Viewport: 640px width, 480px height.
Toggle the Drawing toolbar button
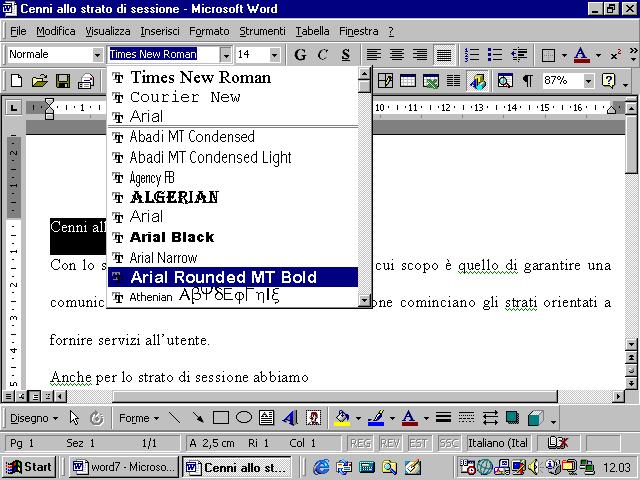click(x=477, y=80)
